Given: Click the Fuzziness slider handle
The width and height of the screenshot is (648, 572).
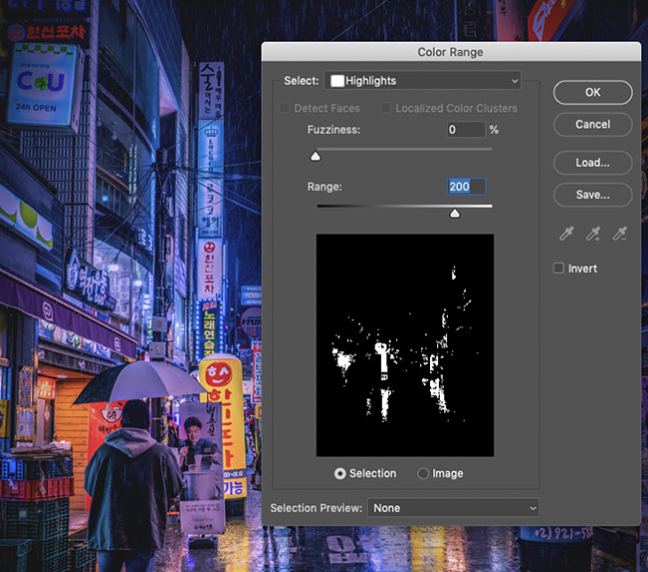Looking at the screenshot, I should coord(316,156).
